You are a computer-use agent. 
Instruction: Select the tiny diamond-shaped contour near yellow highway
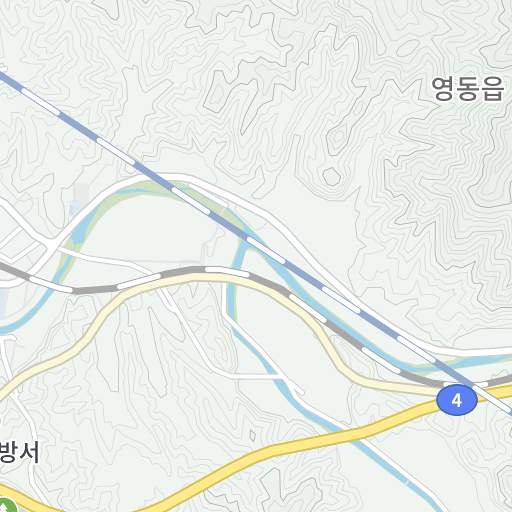click(253, 435)
